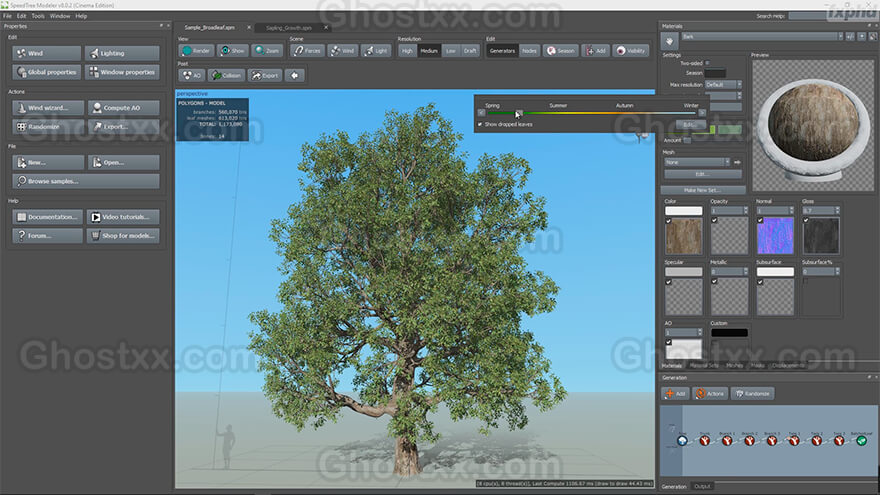This screenshot has width=880, height=495.
Task: Click the arrow icon beside Mesh dropdown
Action: click(x=737, y=162)
